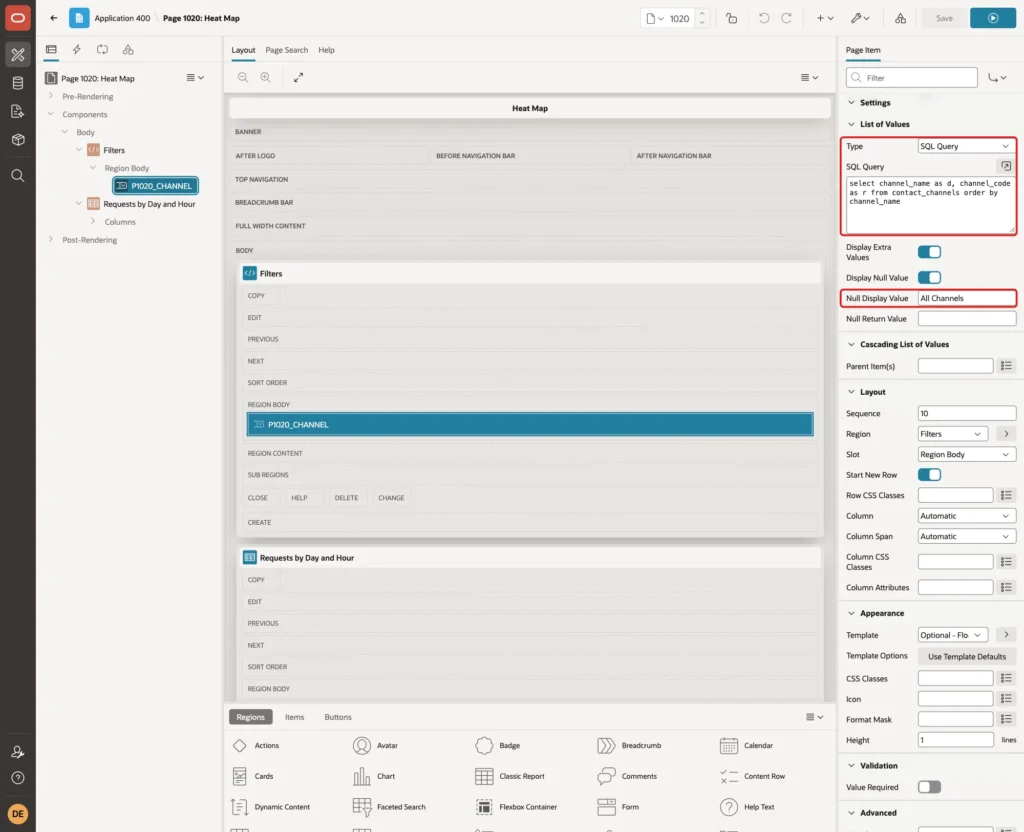This screenshot has width=1024, height=832.
Task: Click the page lock icon
Action: 731,18
